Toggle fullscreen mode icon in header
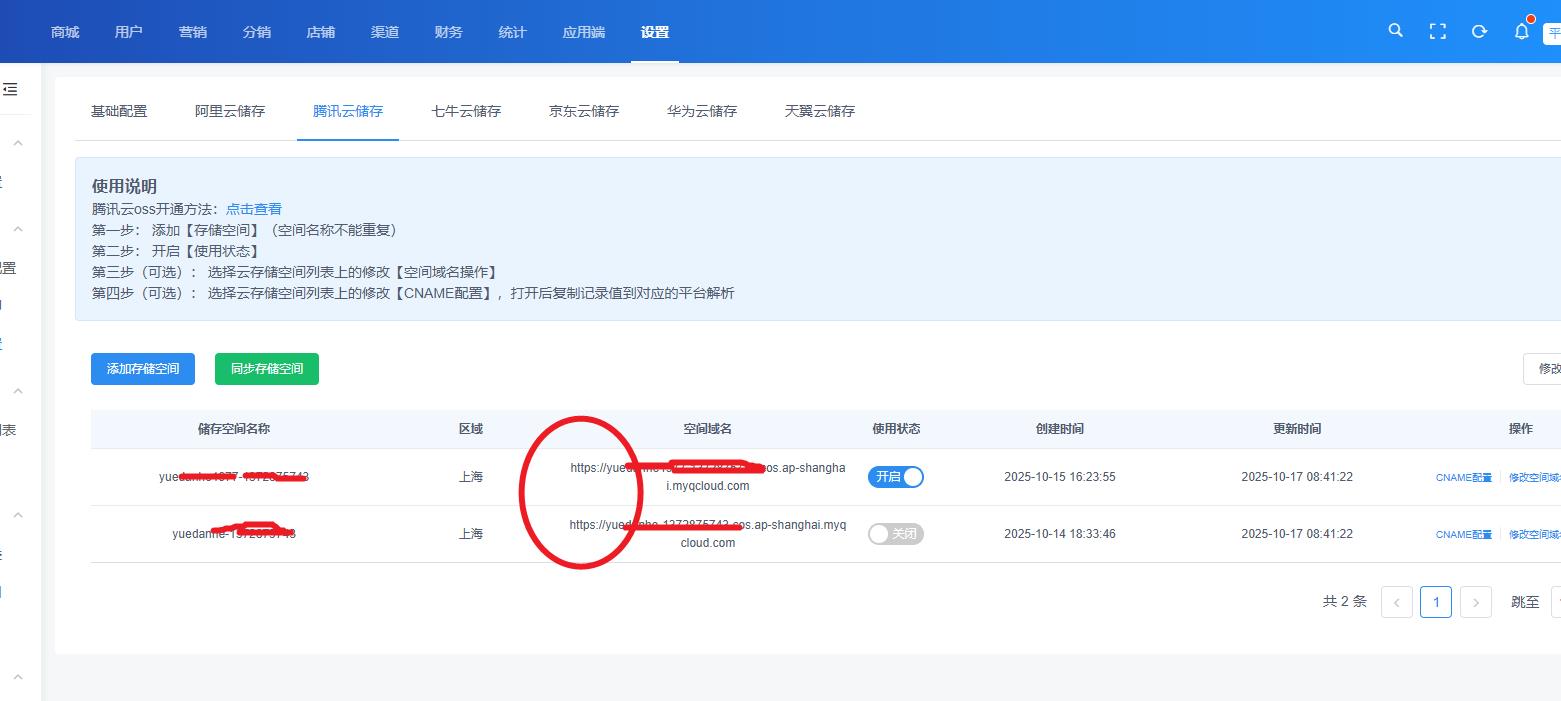 coord(1437,31)
